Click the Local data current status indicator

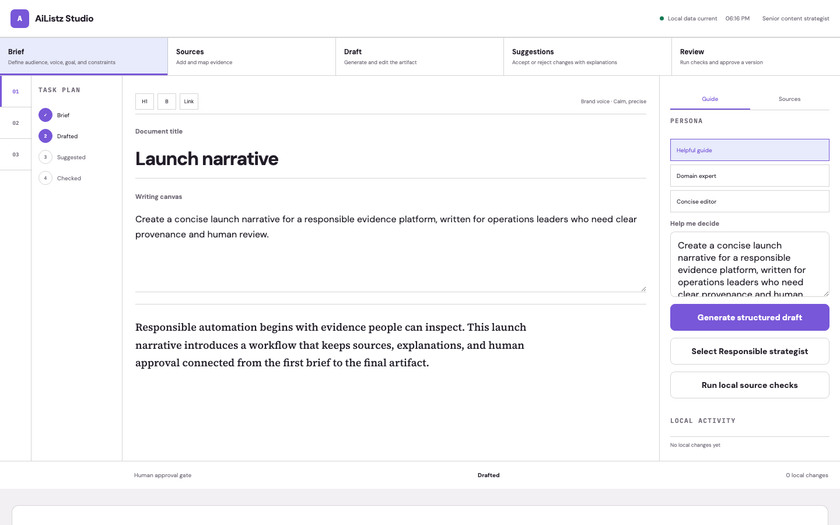click(x=688, y=18)
